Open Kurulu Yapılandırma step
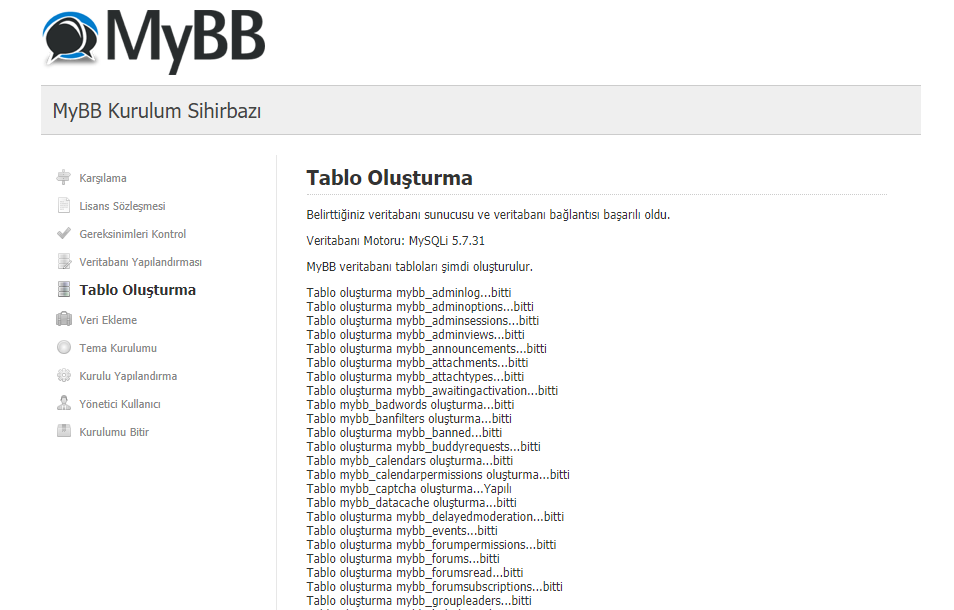954x610 pixels. pos(128,376)
